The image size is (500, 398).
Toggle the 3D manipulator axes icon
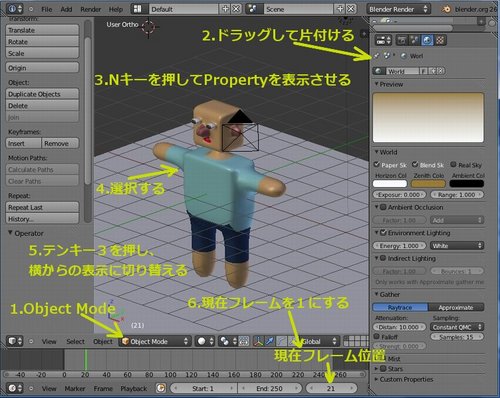click(258, 341)
